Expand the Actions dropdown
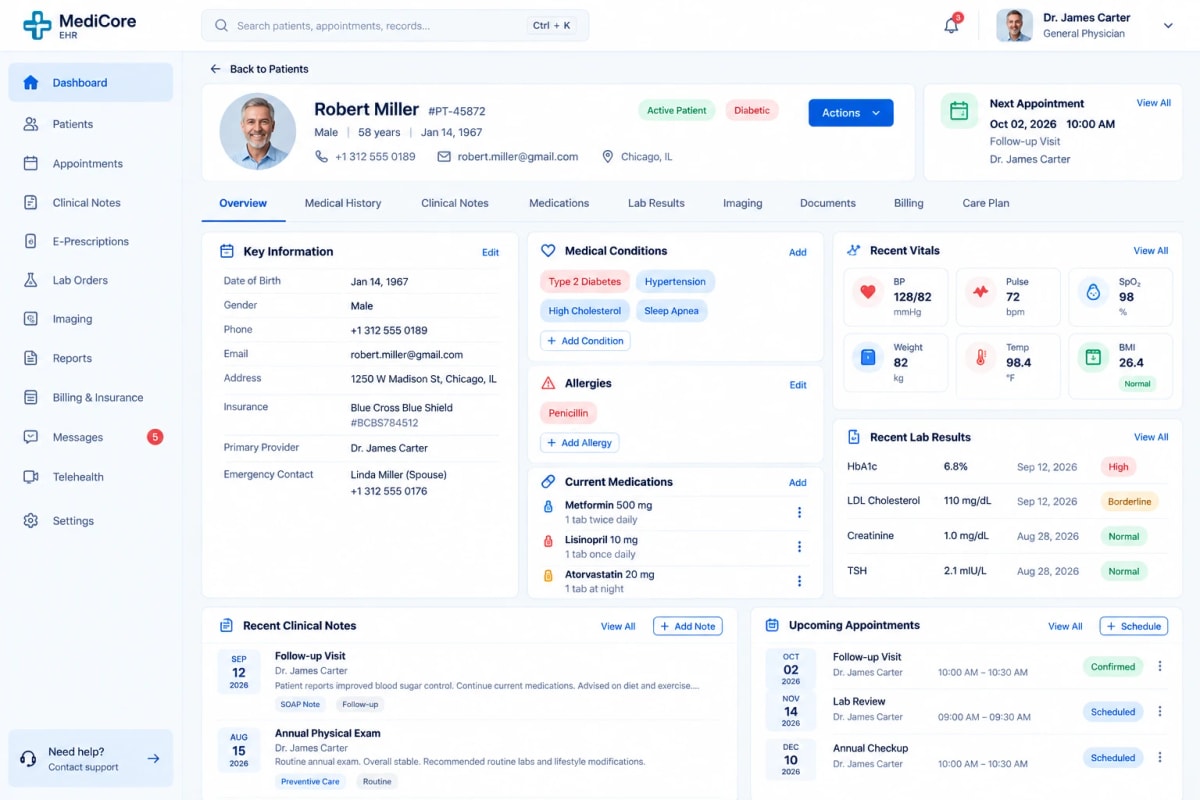The height and width of the screenshot is (800, 1200). point(851,113)
